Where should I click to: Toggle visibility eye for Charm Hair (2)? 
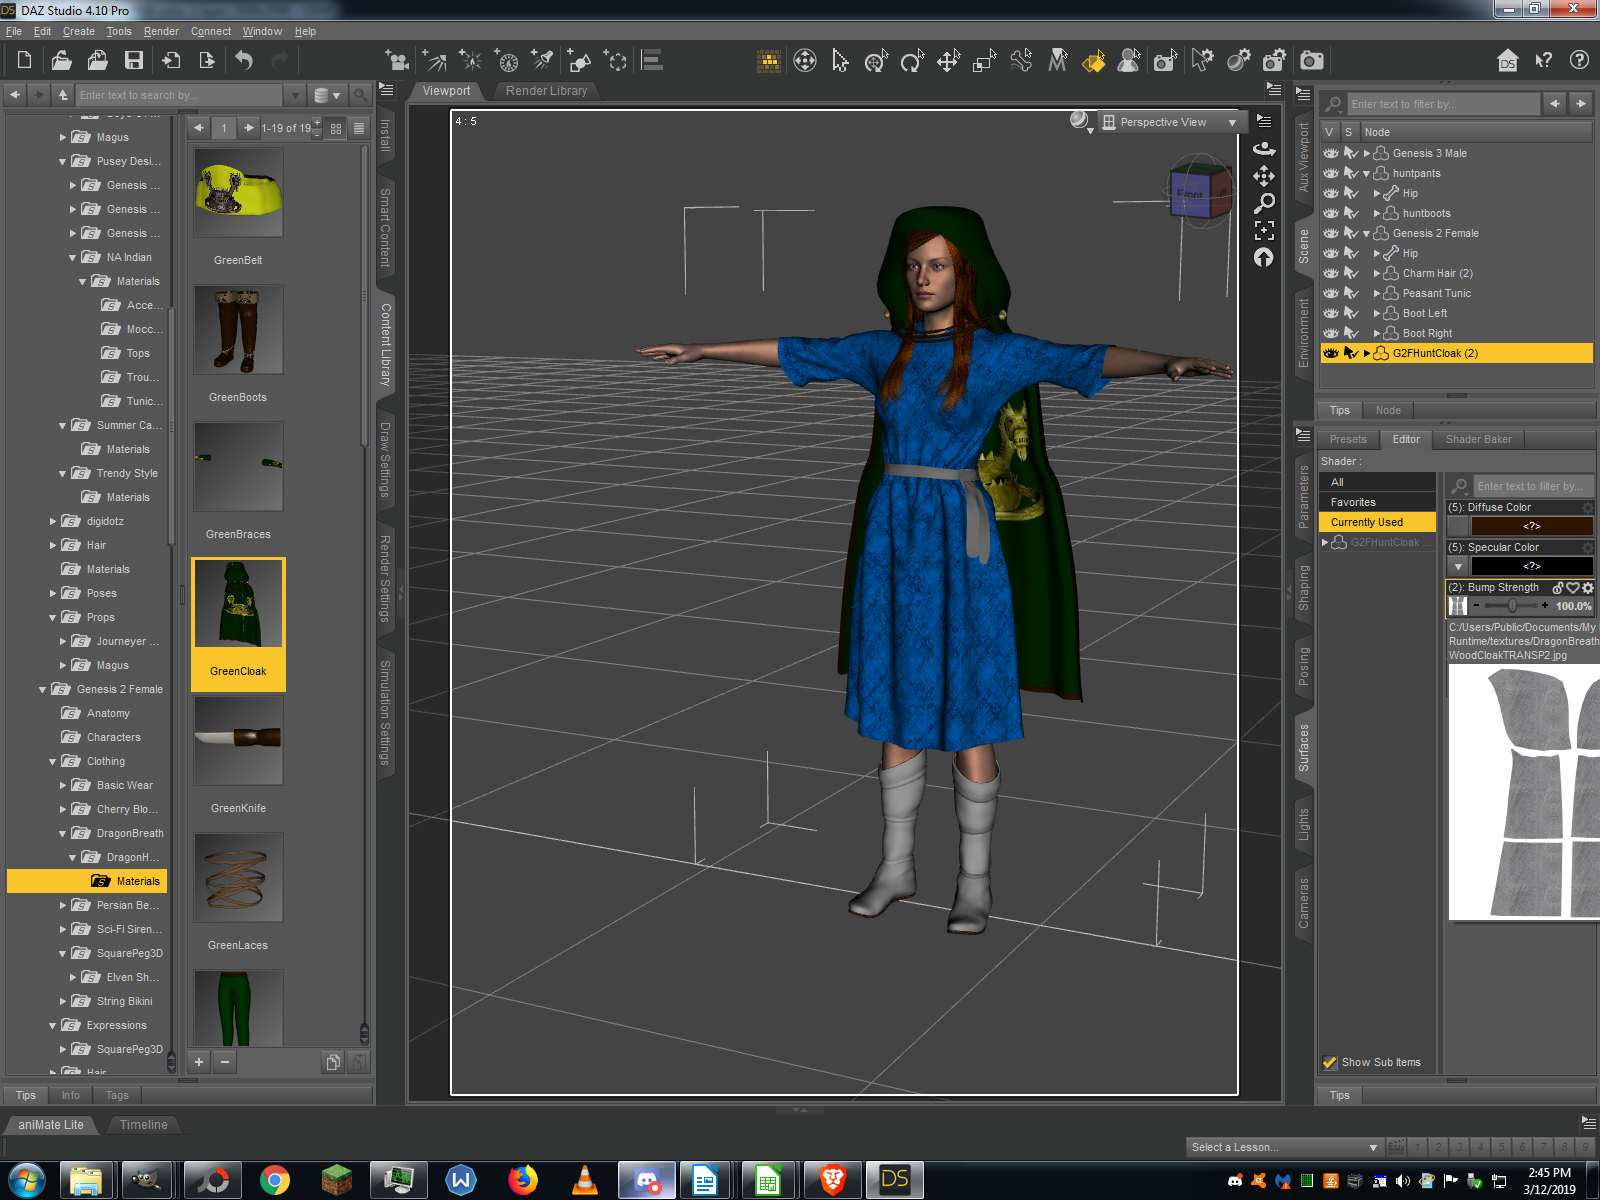[x=1331, y=273]
